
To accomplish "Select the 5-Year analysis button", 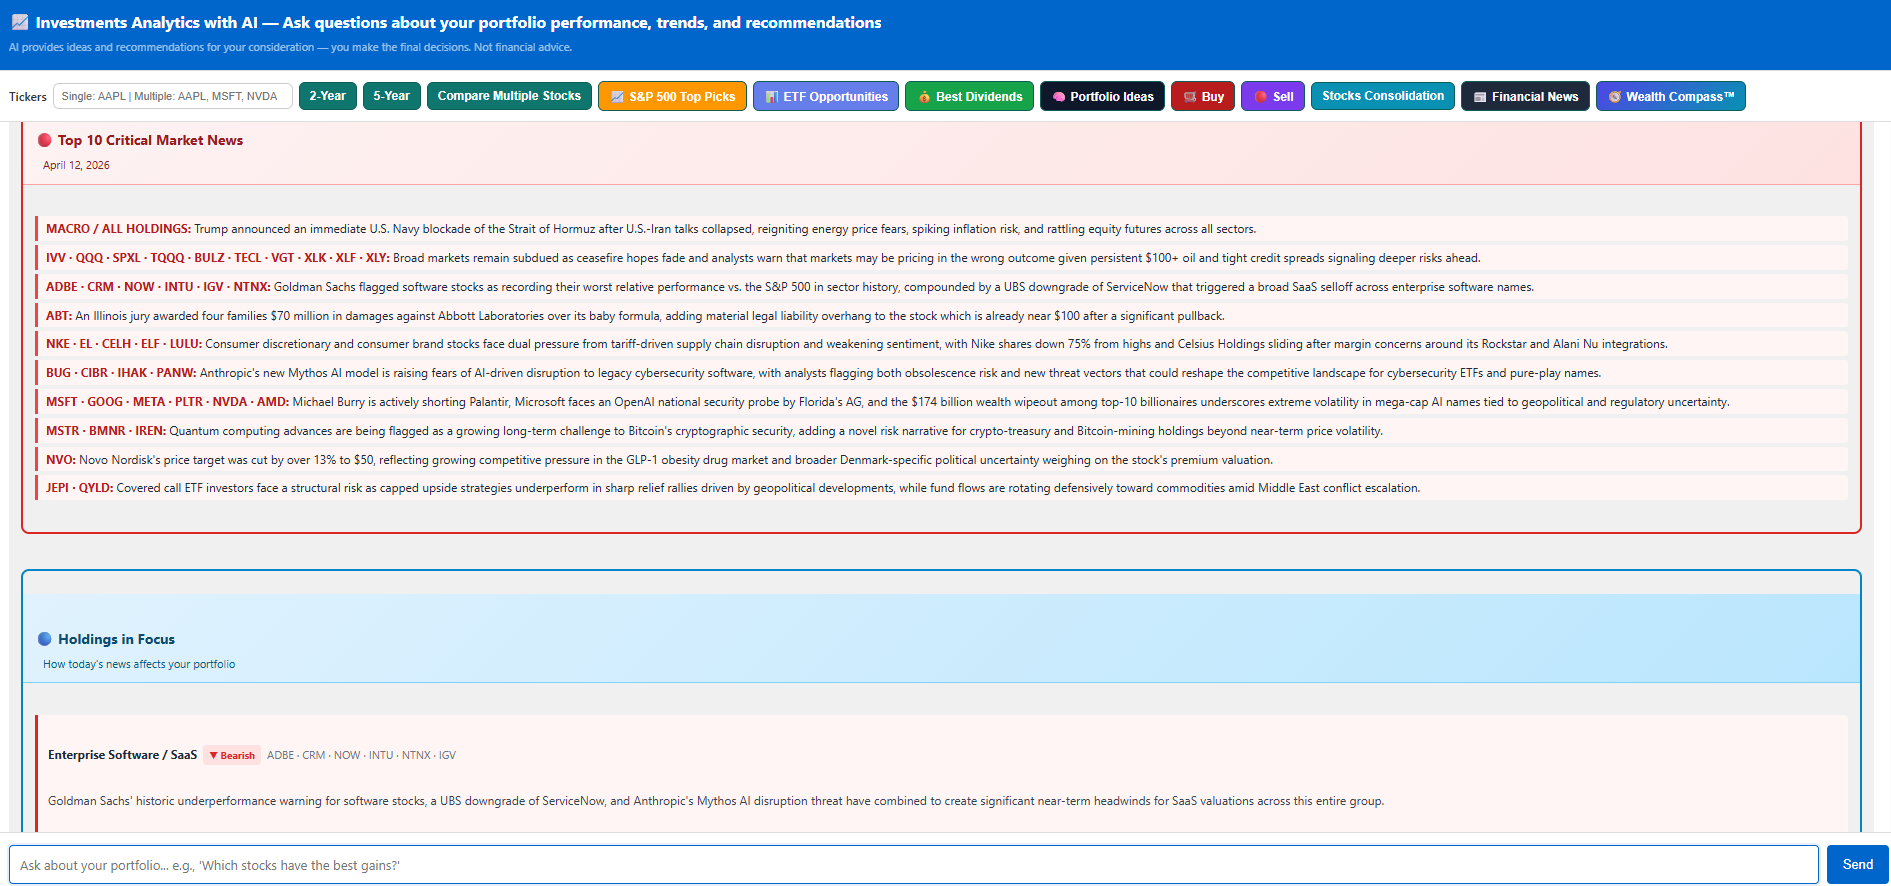I will (x=391, y=96).
